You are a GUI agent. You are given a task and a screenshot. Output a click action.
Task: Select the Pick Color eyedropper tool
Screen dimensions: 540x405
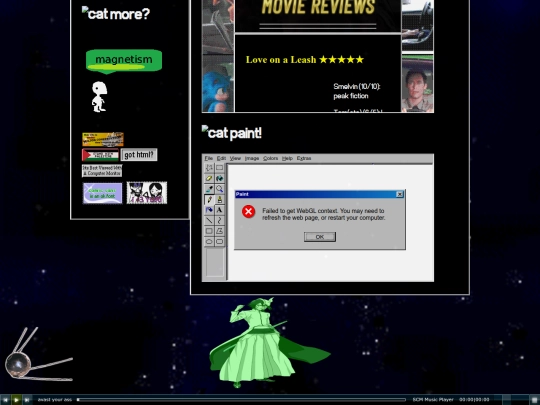coord(209,189)
